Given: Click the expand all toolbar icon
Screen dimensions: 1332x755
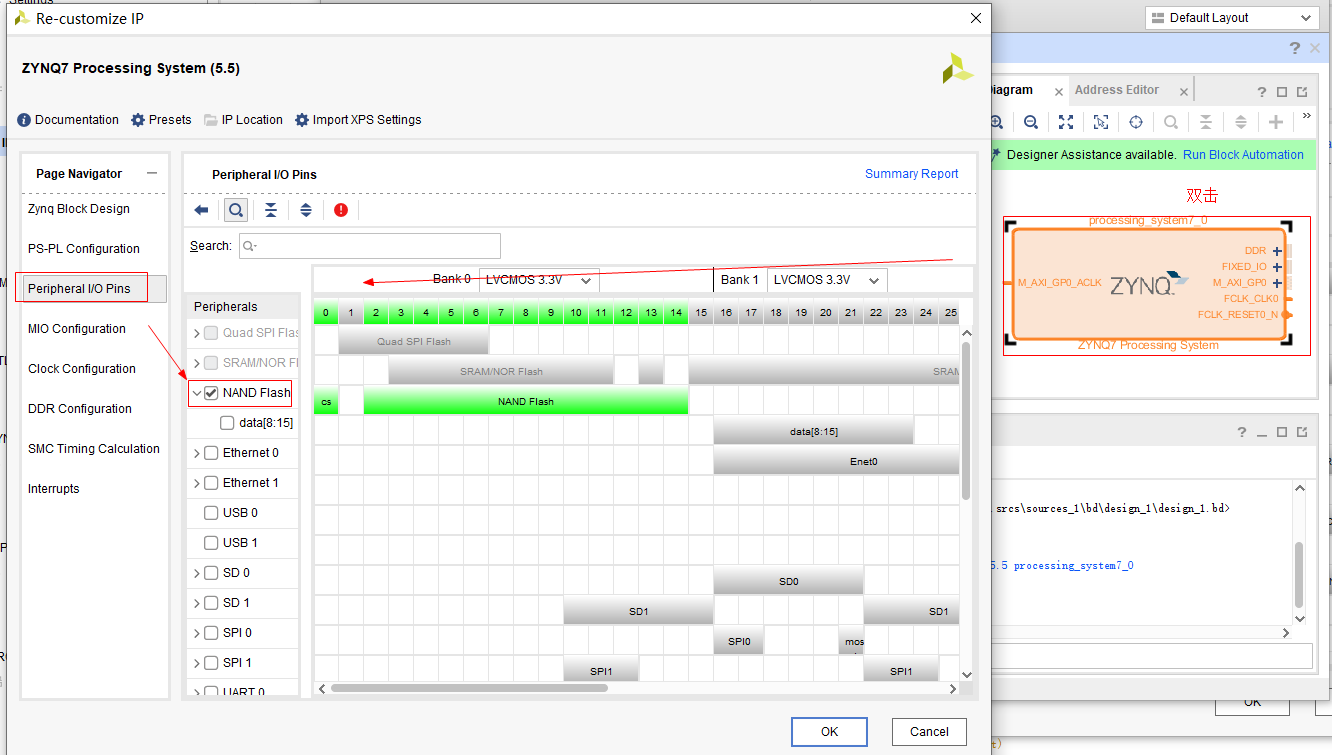Looking at the screenshot, I should [x=306, y=210].
